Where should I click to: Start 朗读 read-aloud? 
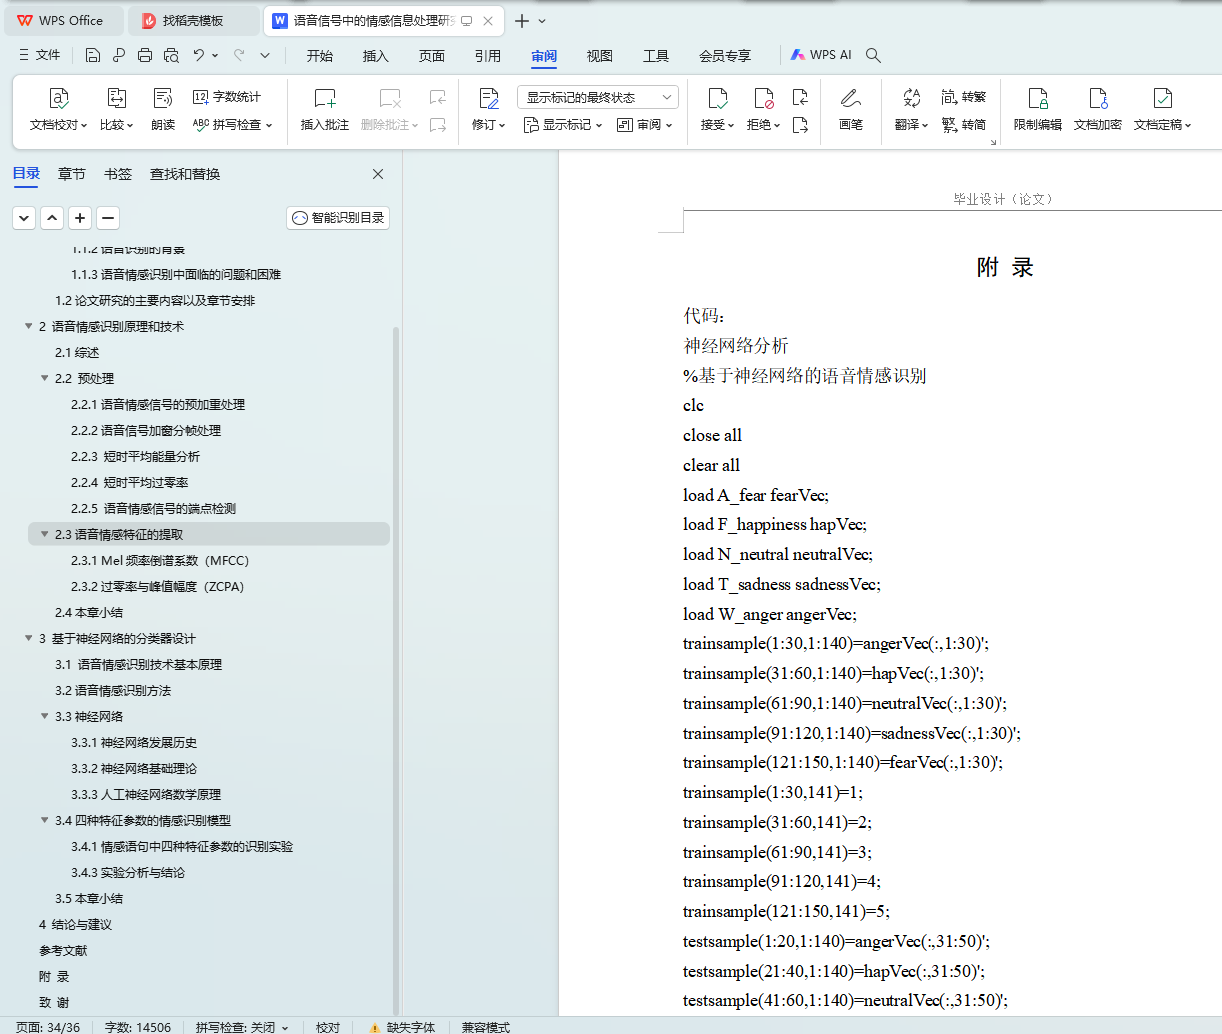163,110
